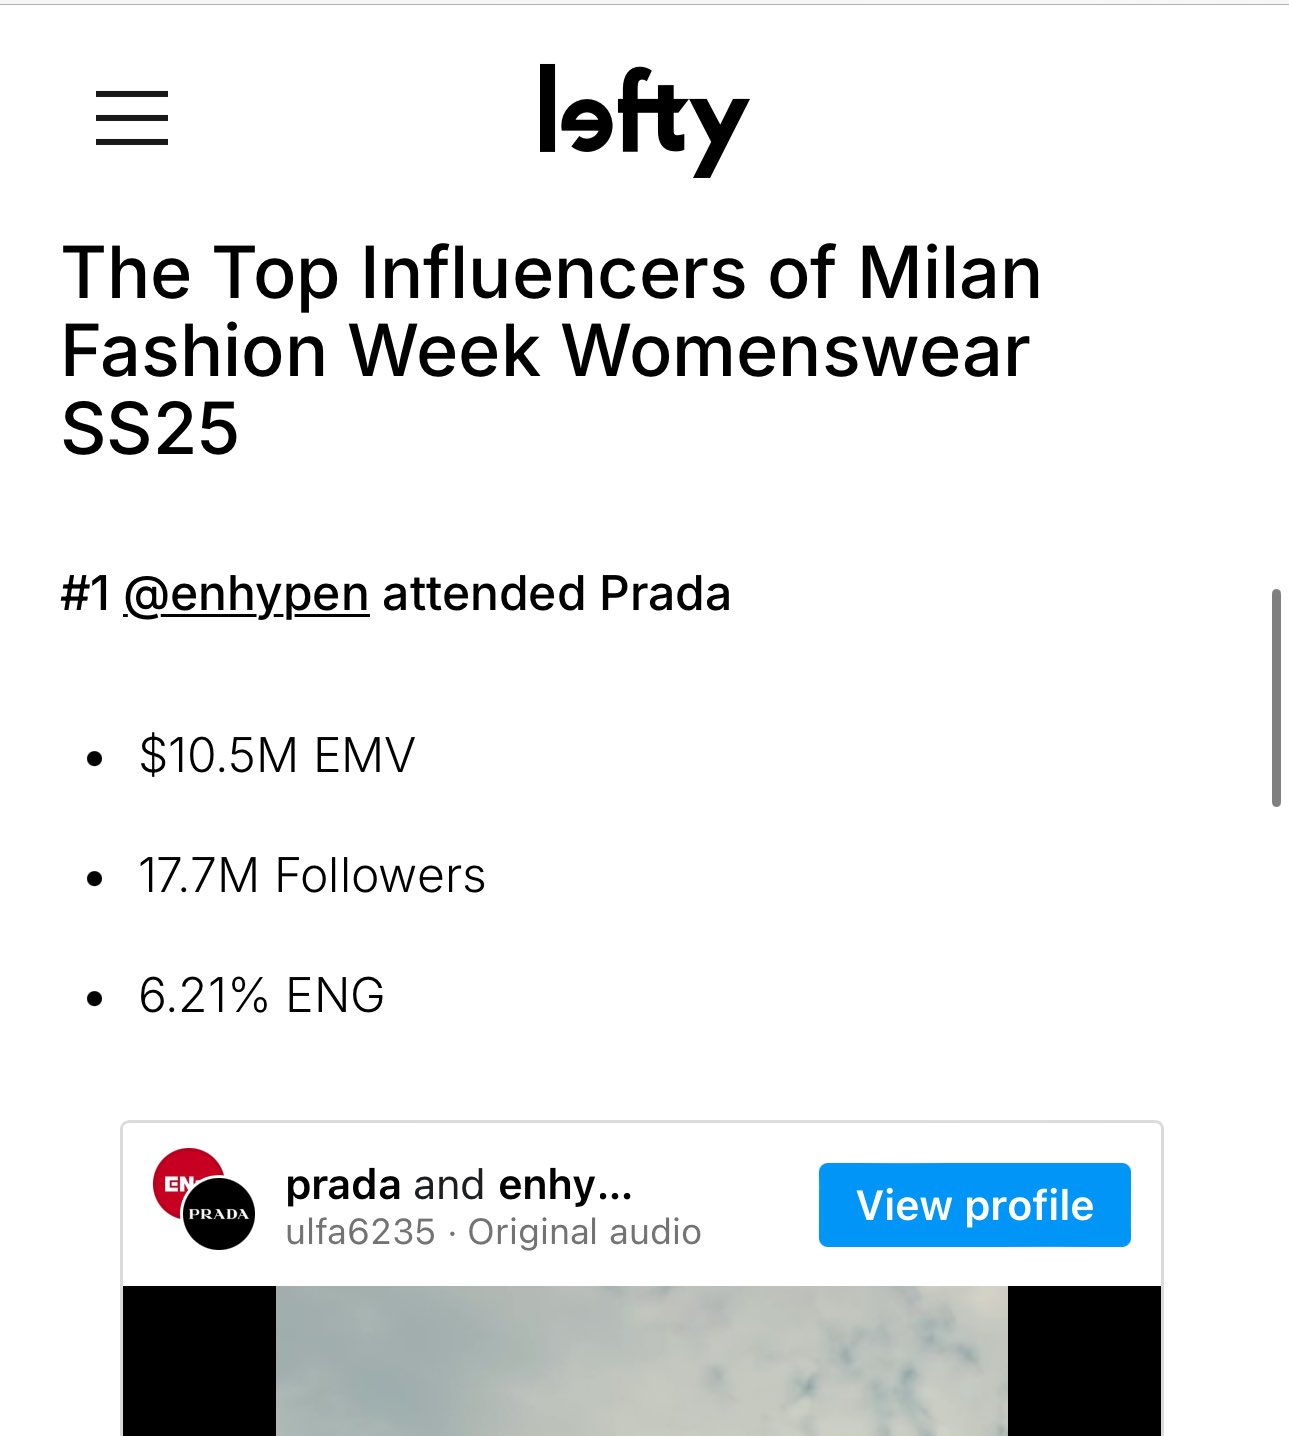Click the #1 ranking label

click(x=87, y=594)
